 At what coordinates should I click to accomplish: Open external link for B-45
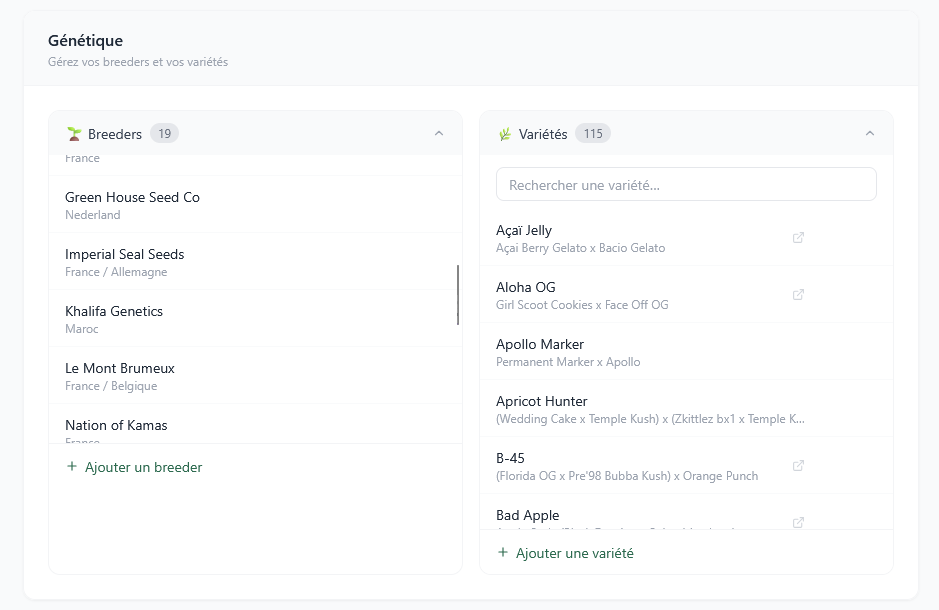pyautogui.click(x=798, y=465)
